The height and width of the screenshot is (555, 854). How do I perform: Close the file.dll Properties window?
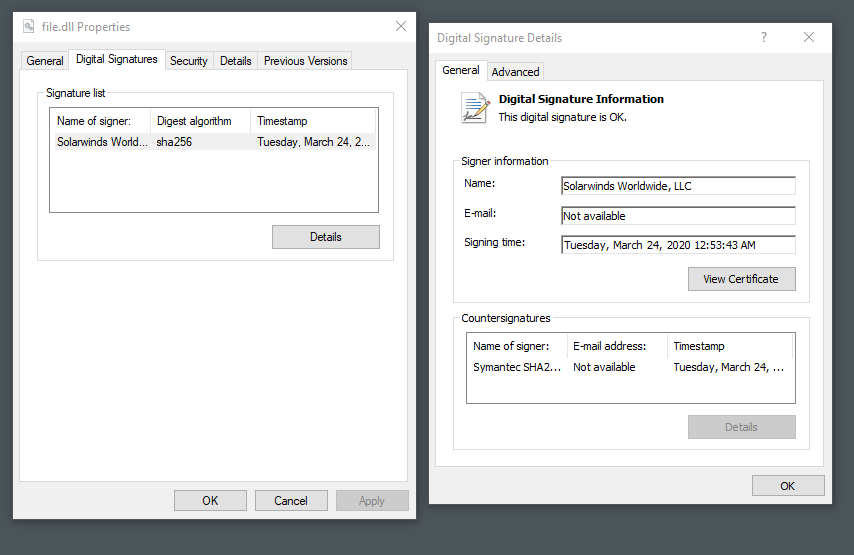[x=401, y=27]
